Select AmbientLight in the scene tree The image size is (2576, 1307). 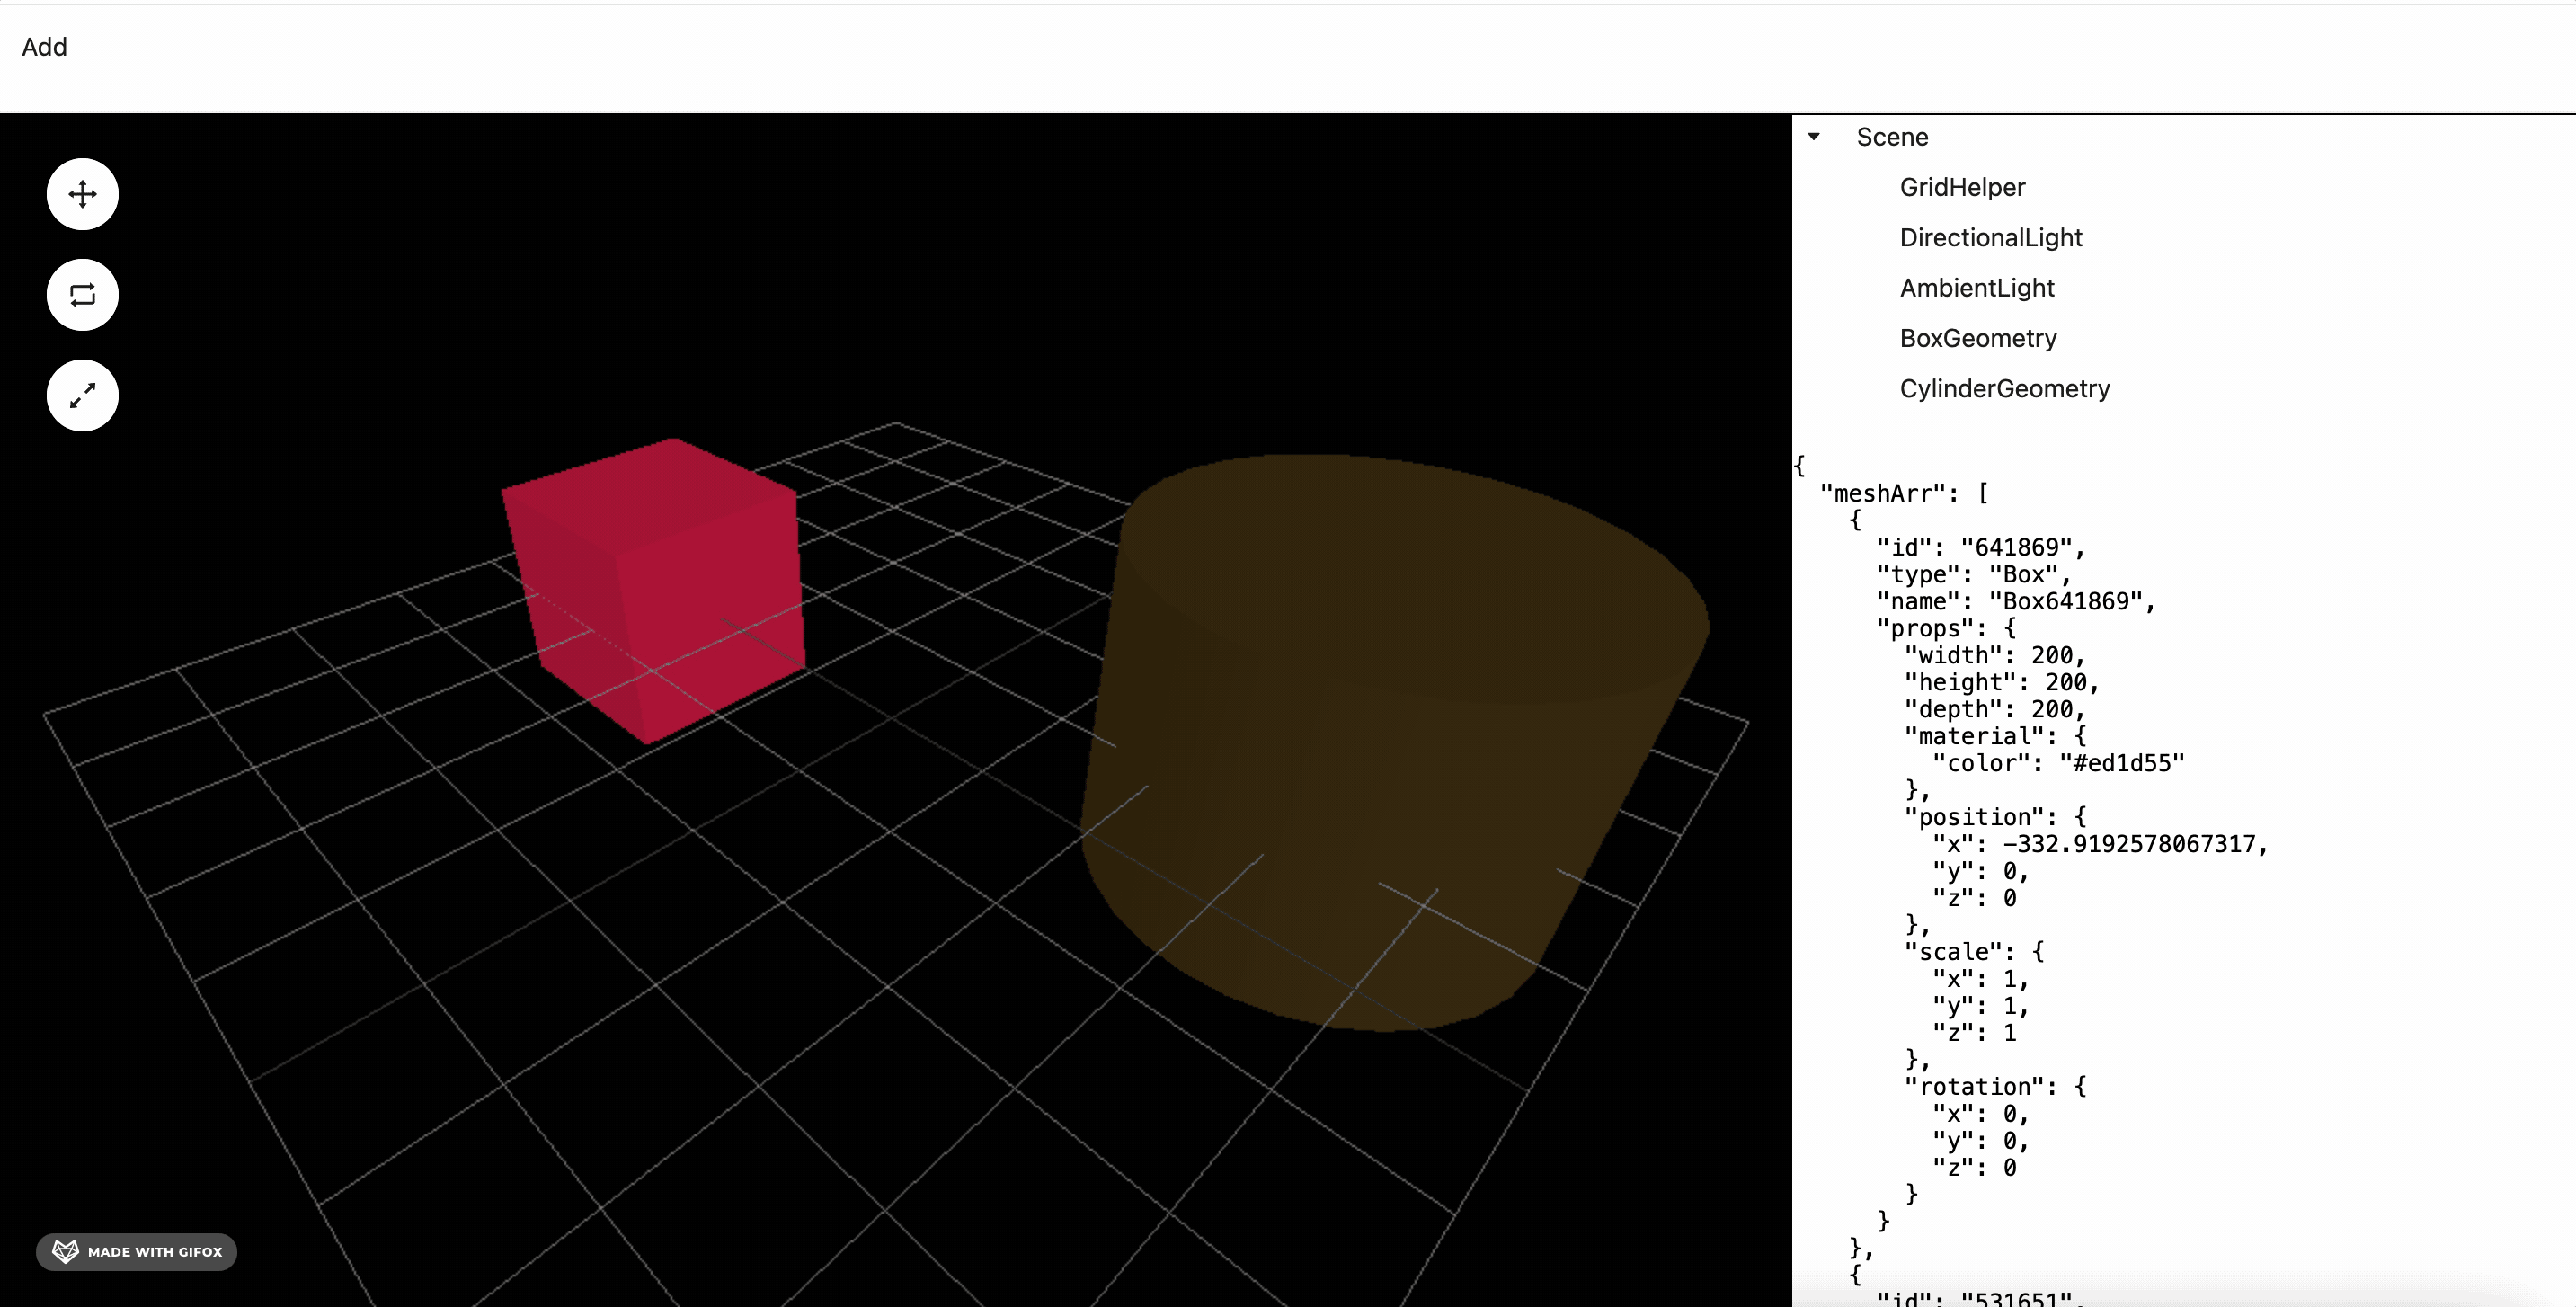(1977, 288)
